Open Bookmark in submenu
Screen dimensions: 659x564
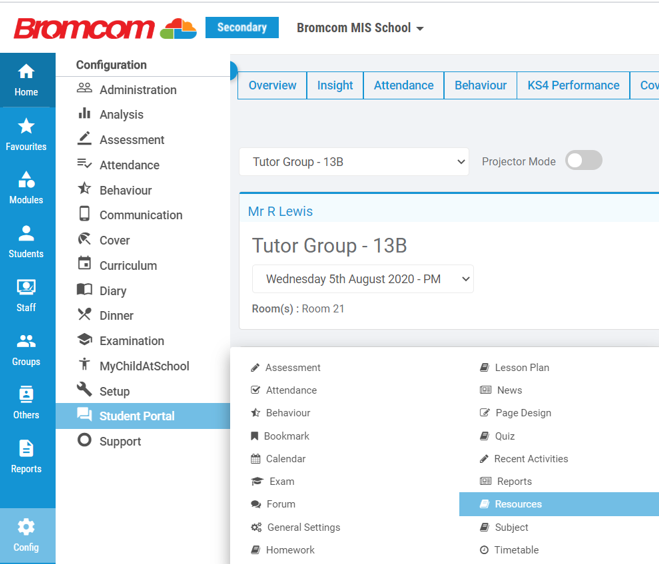pos(280,436)
